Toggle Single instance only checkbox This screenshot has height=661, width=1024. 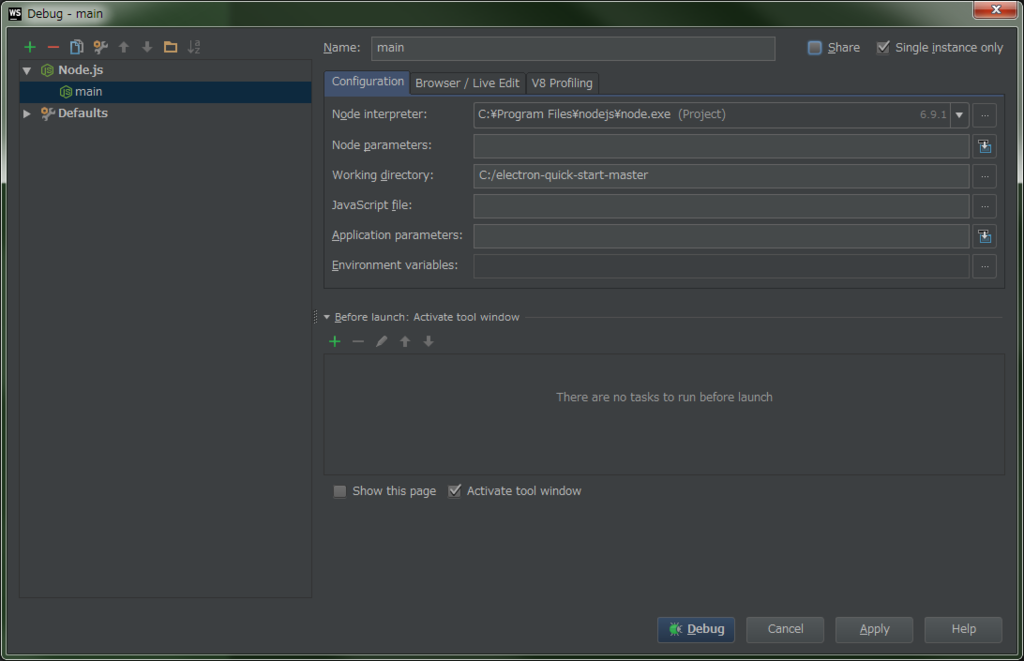point(882,48)
